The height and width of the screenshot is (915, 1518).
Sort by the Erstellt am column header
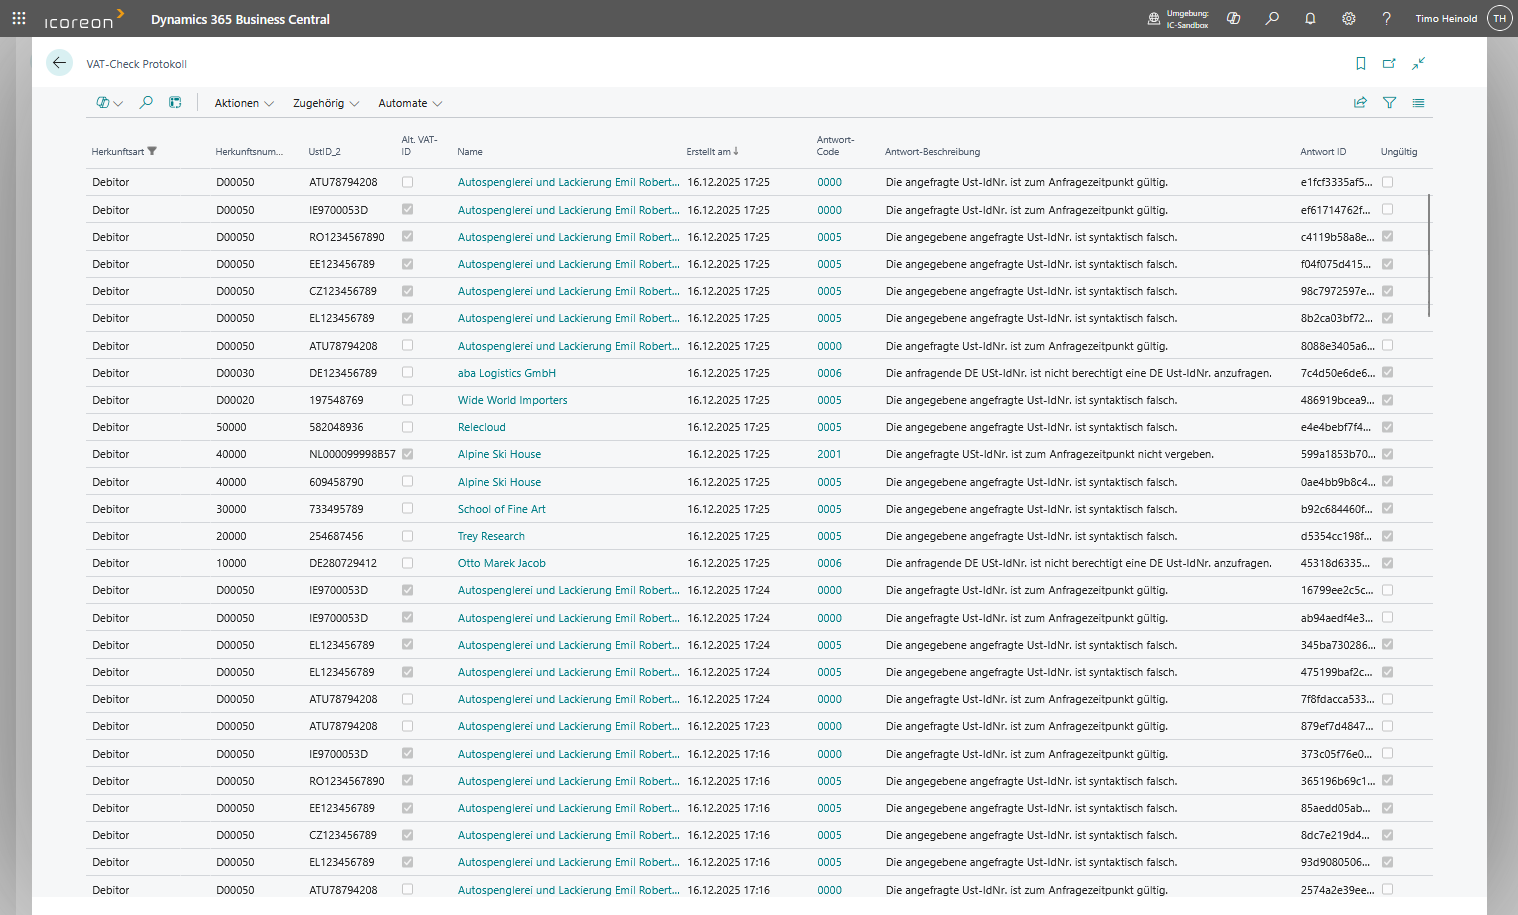[710, 152]
